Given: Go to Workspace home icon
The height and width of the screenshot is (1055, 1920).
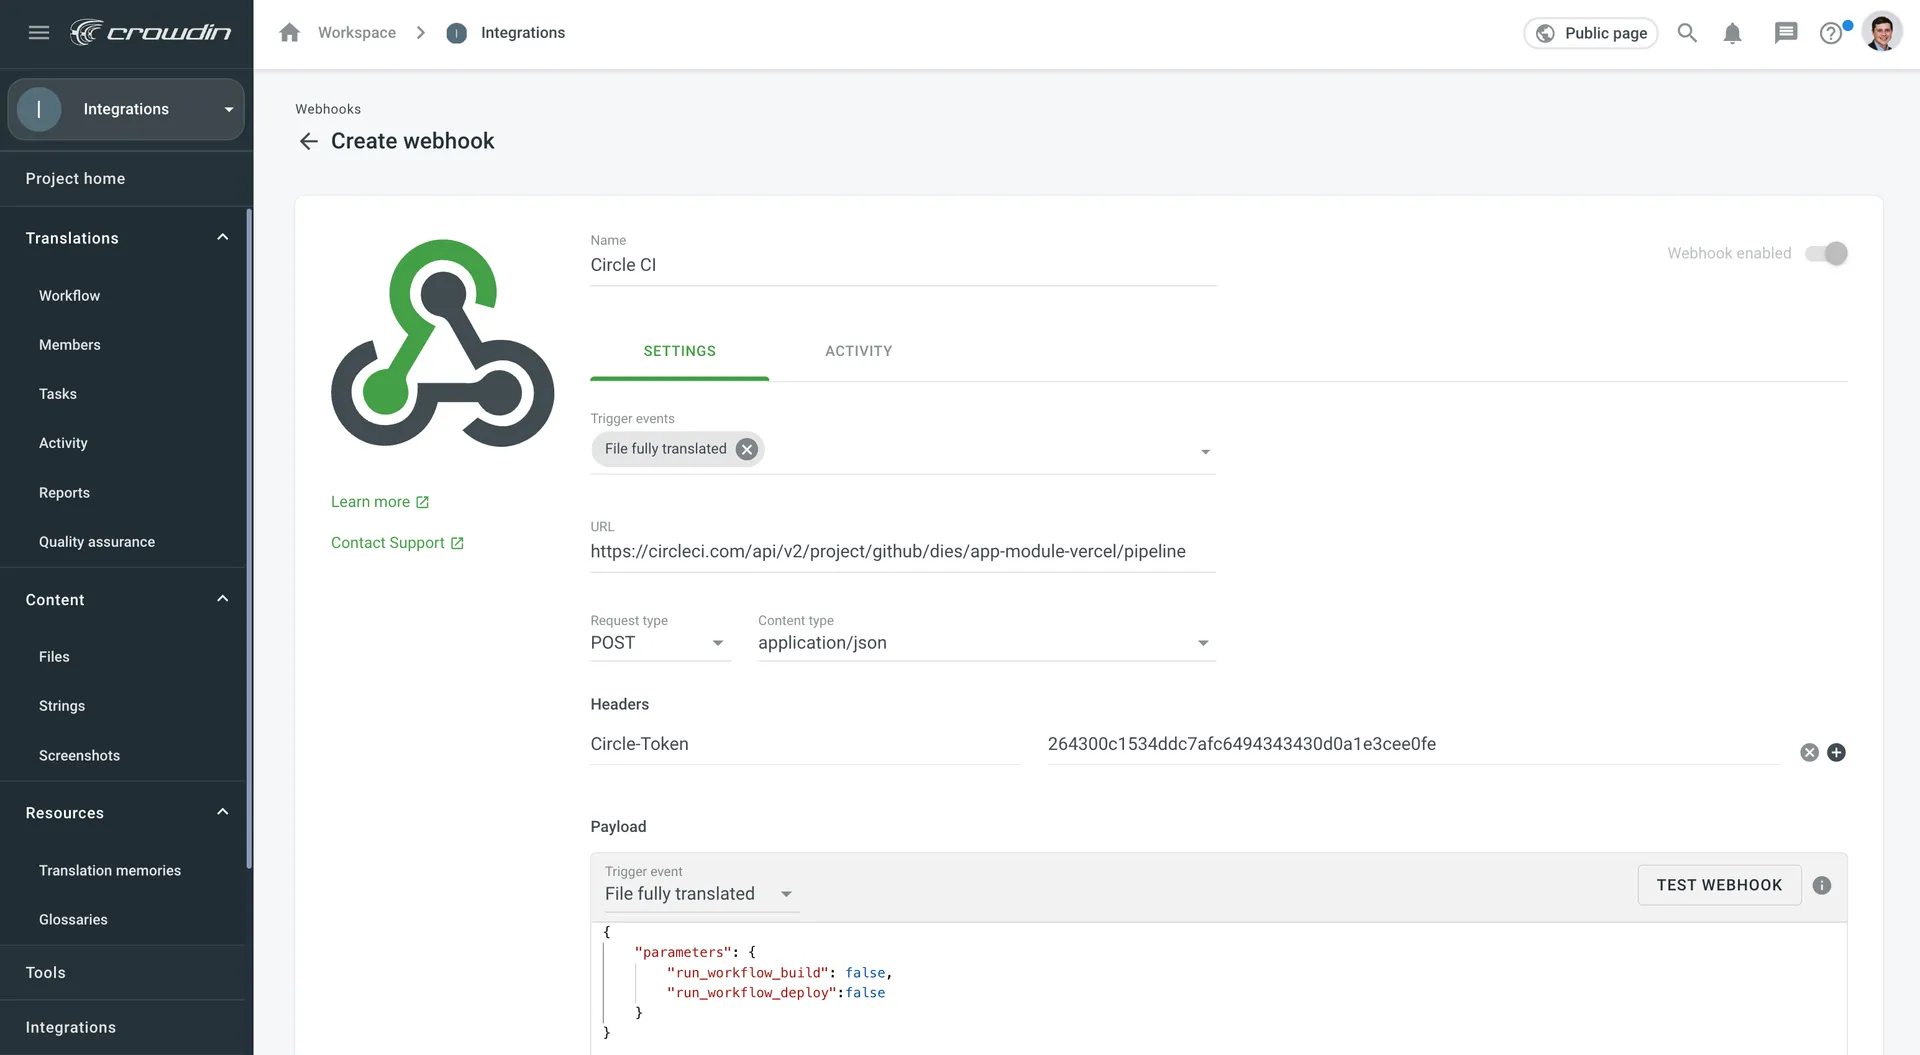Looking at the screenshot, I should pos(290,33).
